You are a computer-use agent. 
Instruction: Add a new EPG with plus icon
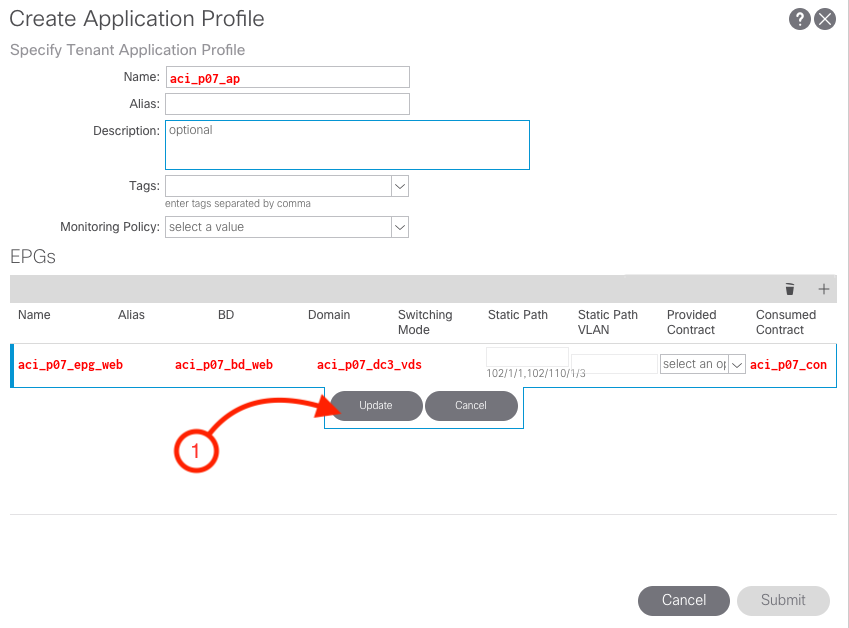(x=824, y=289)
